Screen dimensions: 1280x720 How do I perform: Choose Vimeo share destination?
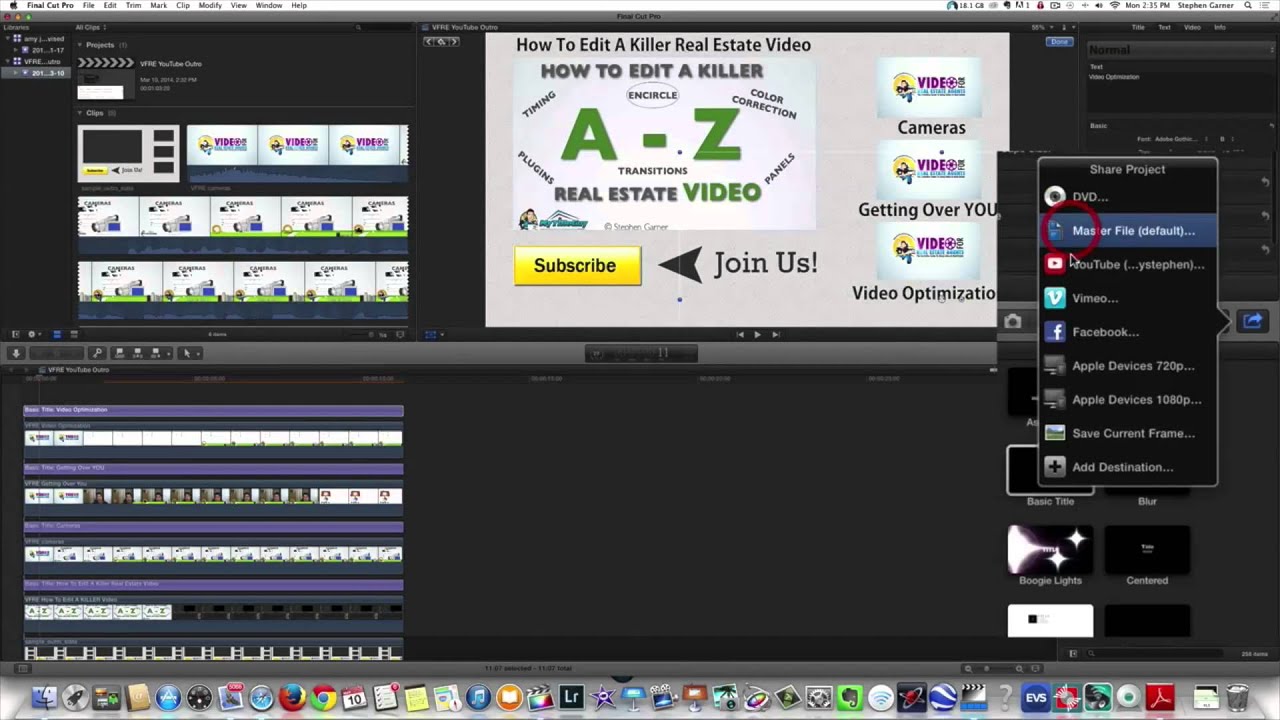1127,298
